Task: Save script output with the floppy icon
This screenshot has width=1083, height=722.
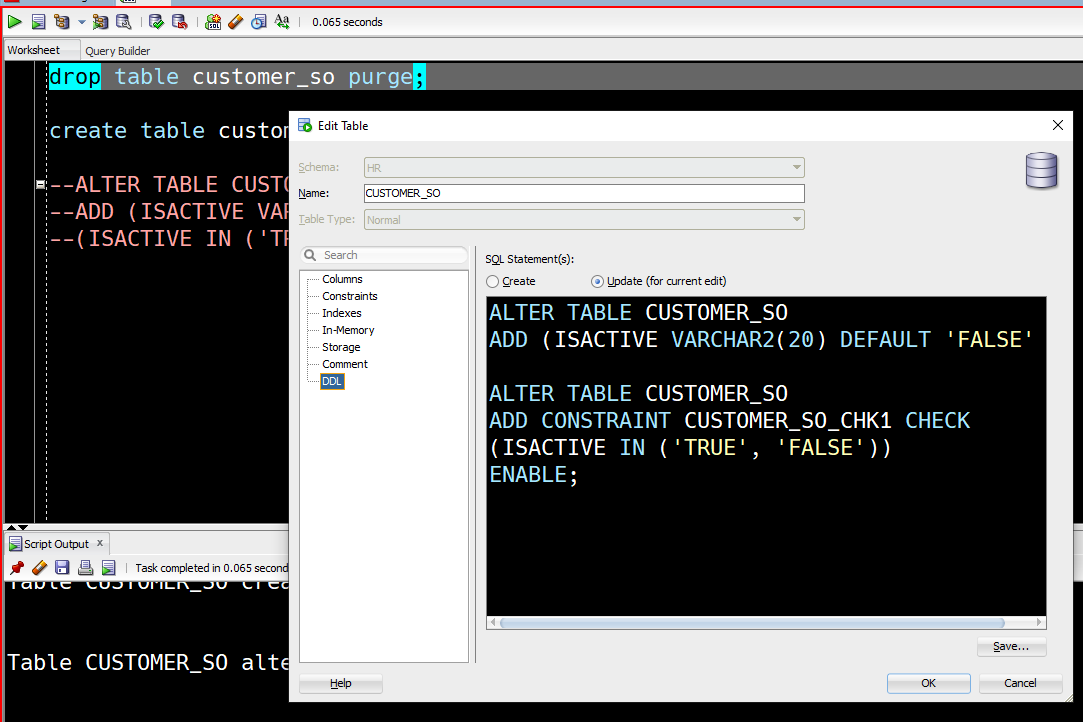Action: [x=62, y=568]
